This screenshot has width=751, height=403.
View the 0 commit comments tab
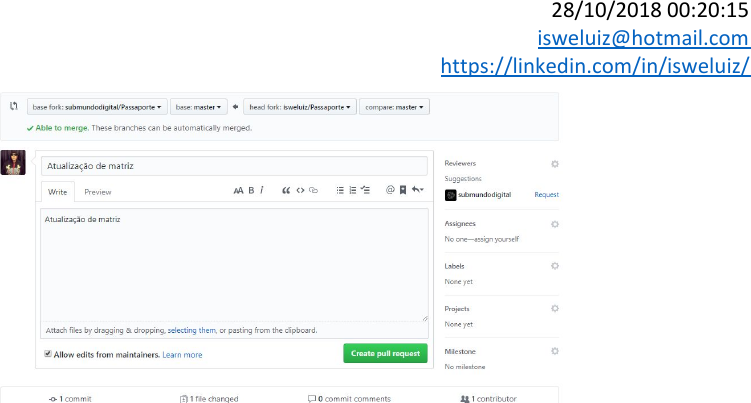tap(350, 399)
